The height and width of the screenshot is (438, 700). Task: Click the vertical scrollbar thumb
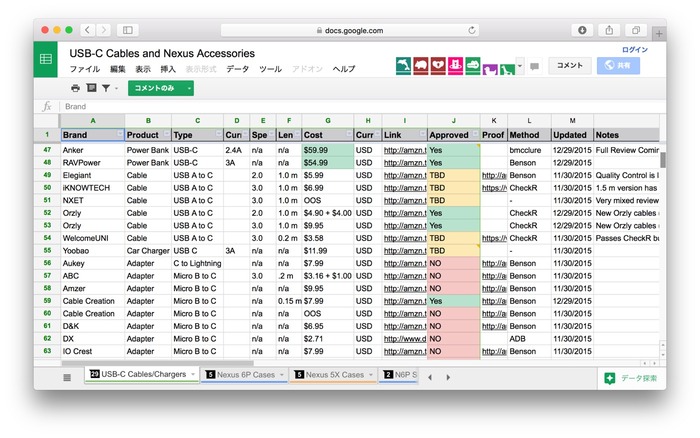tap(663, 159)
